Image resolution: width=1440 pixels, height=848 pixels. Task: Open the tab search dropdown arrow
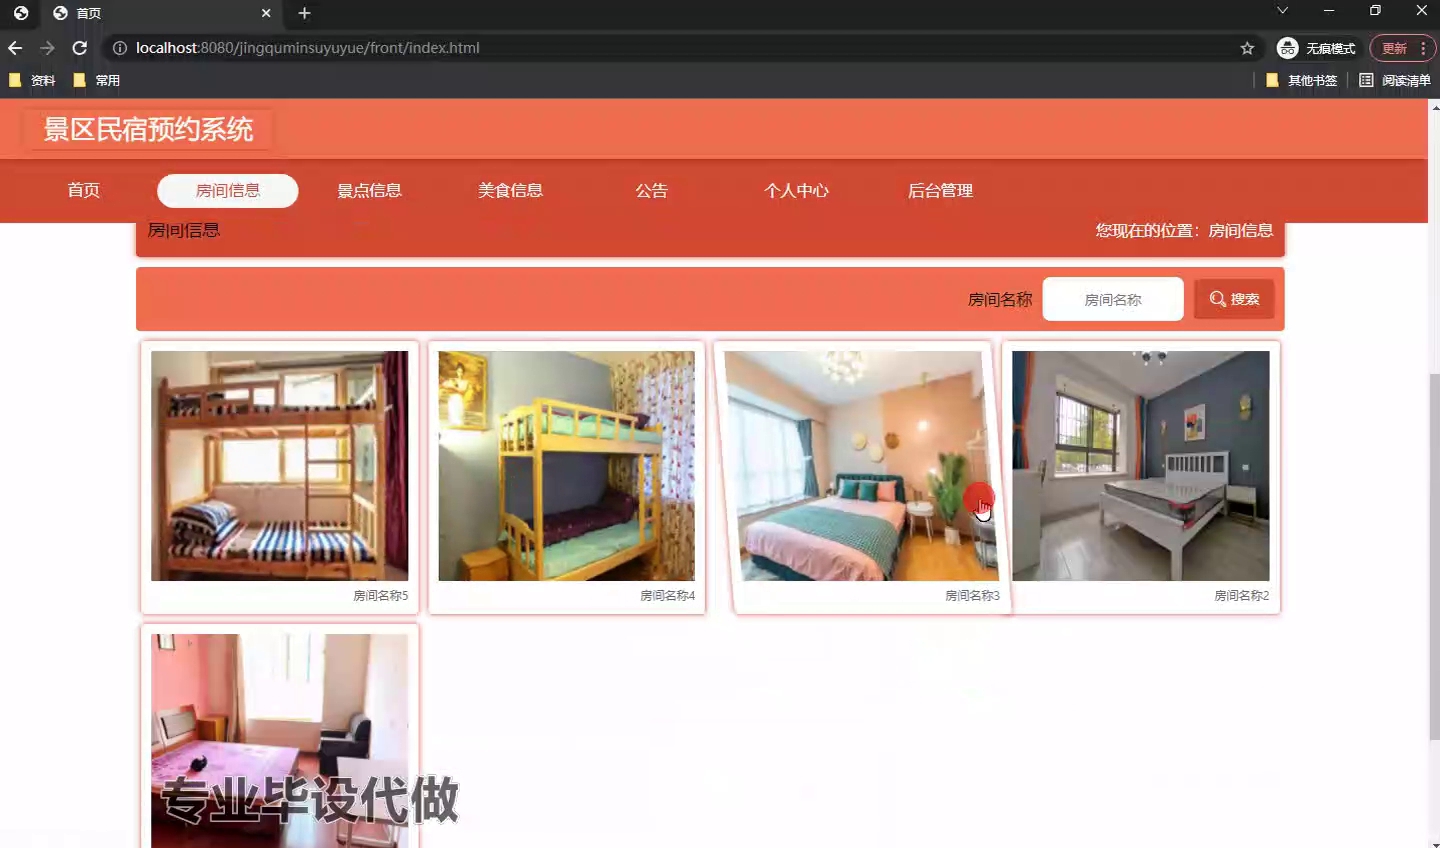coord(1282,11)
